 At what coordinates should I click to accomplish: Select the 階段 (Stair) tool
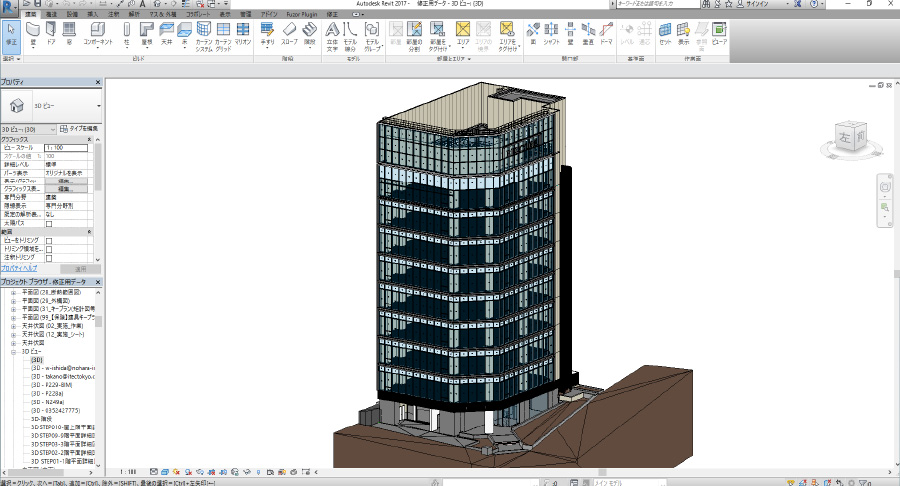tap(310, 34)
